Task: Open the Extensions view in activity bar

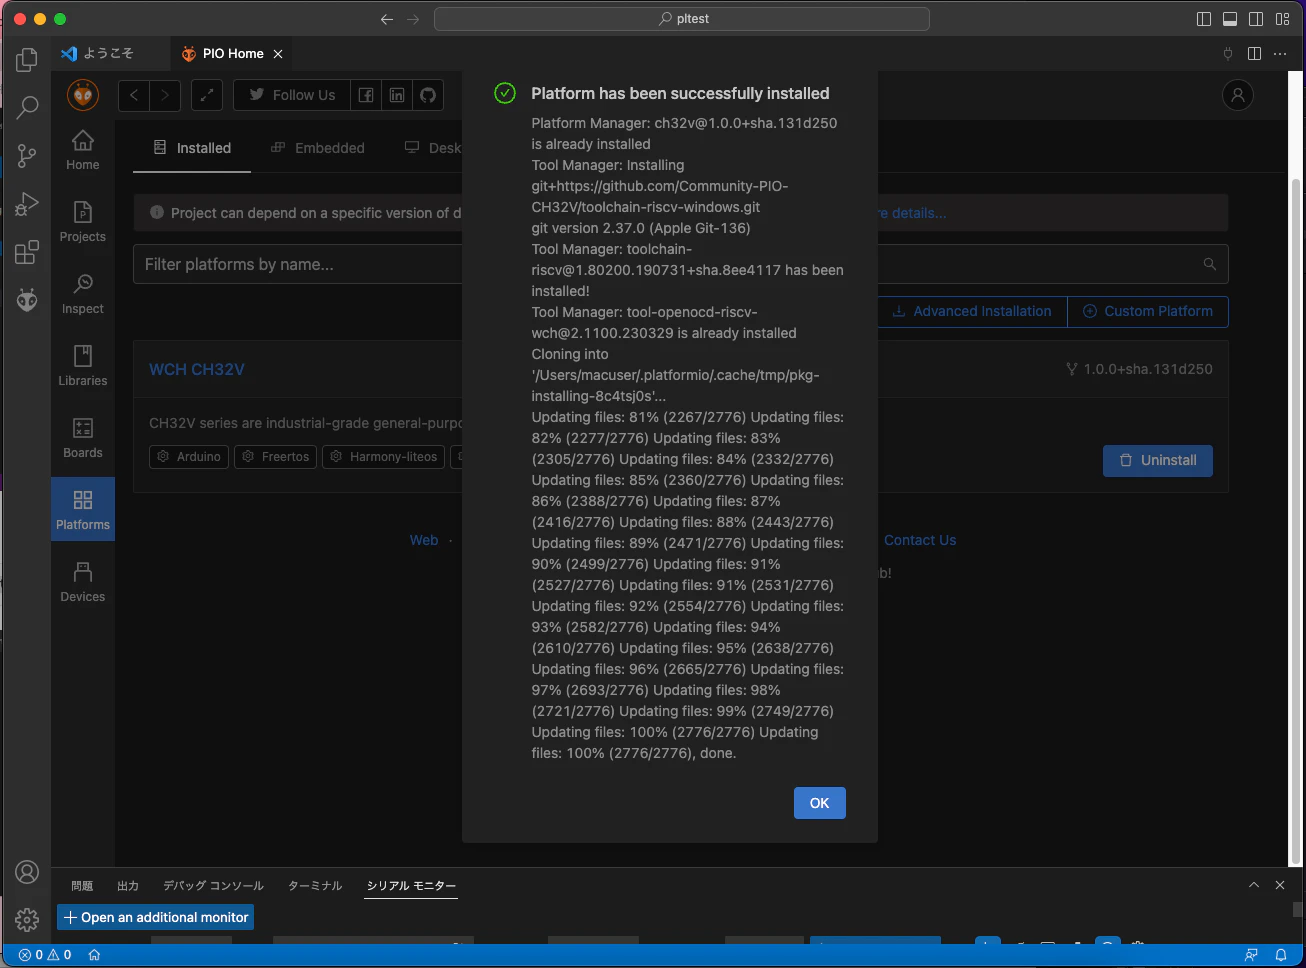Action: coord(27,252)
